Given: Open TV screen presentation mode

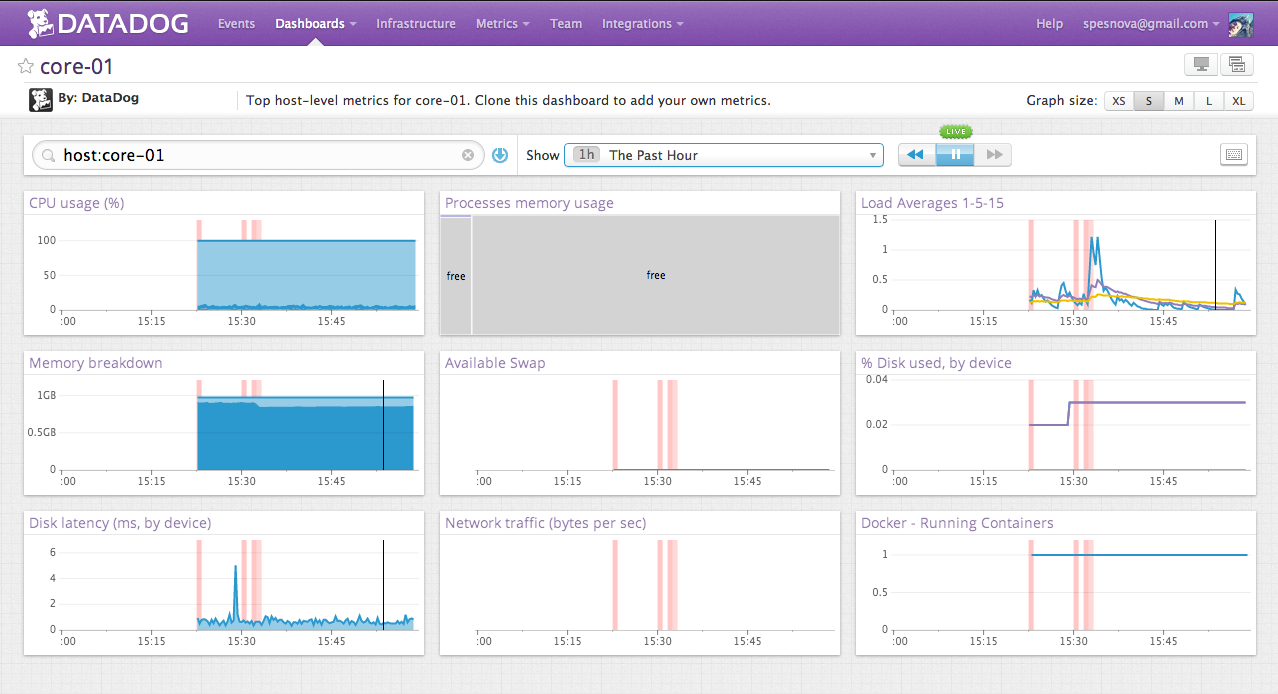Looking at the screenshot, I should (x=1199, y=63).
